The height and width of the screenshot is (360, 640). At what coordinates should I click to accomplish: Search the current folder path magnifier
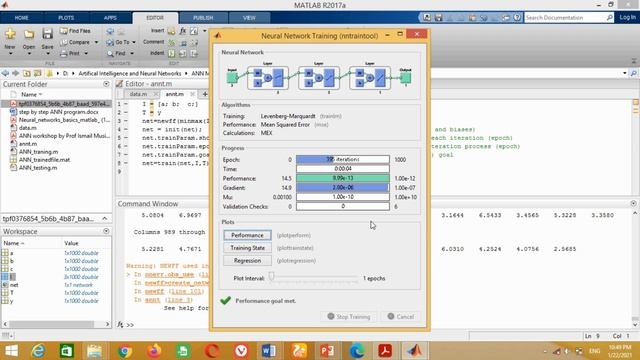click(633, 73)
